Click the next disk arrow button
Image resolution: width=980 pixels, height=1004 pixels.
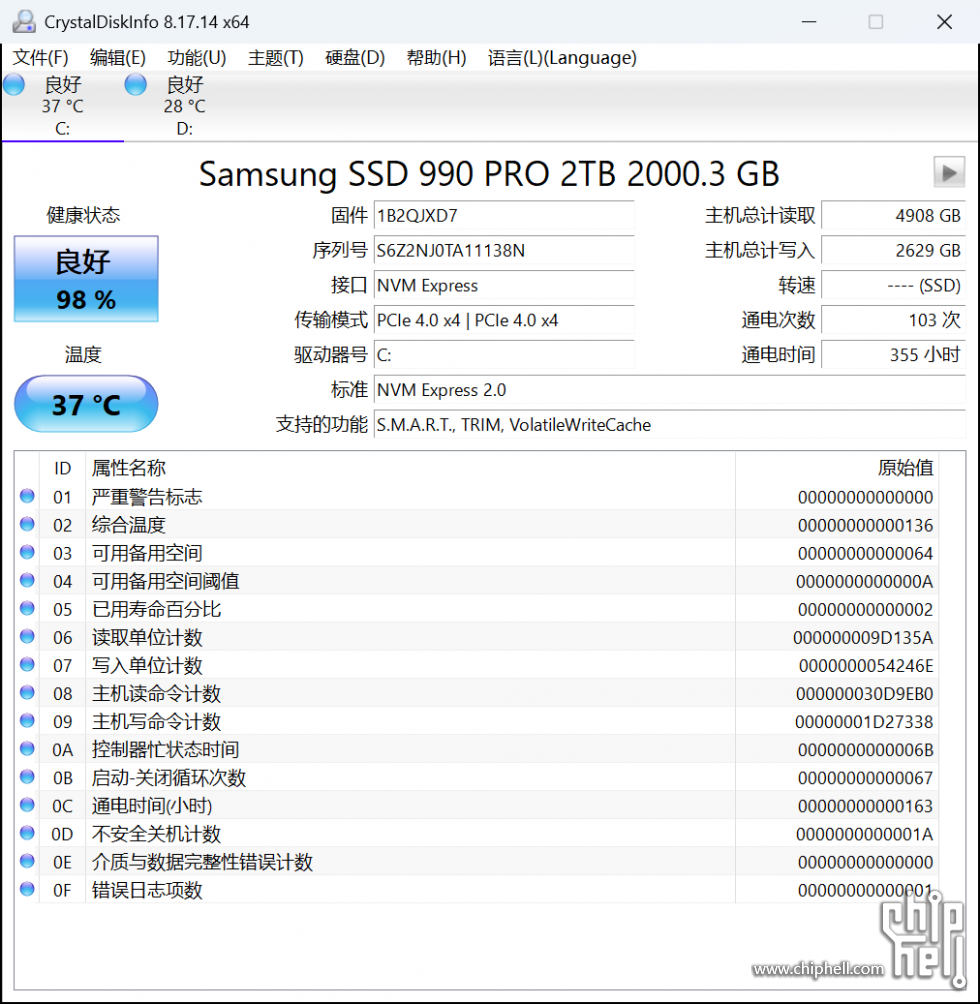click(949, 172)
